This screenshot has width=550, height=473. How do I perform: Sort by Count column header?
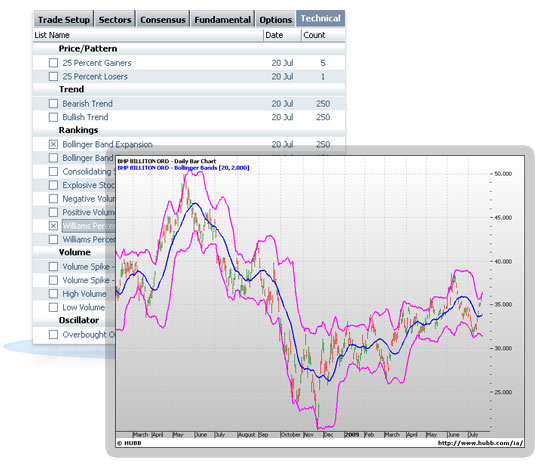(x=314, y=35)
